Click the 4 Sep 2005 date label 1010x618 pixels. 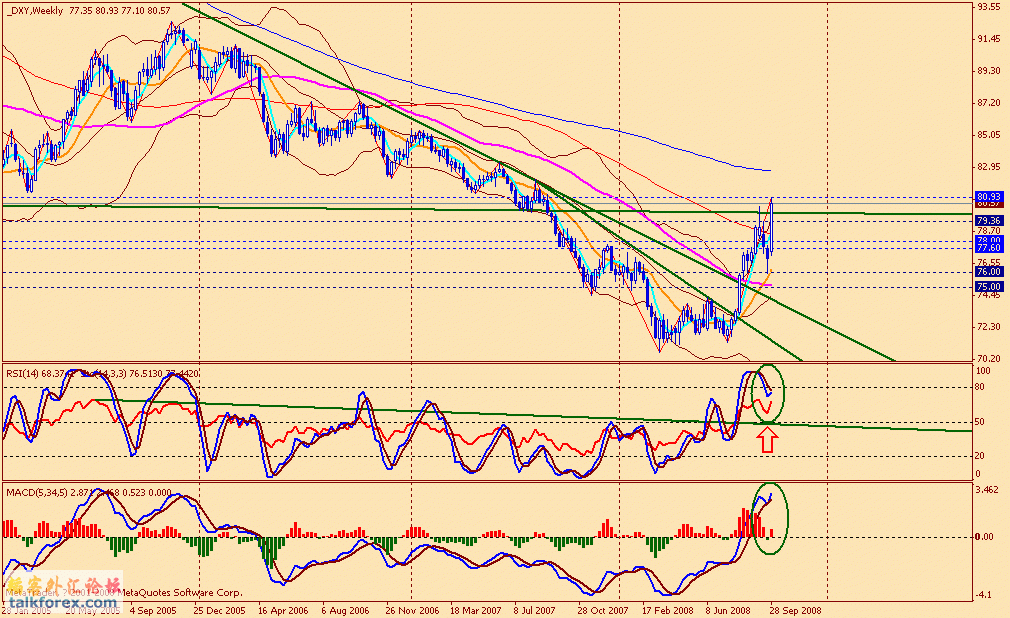[x=153, y=610]
